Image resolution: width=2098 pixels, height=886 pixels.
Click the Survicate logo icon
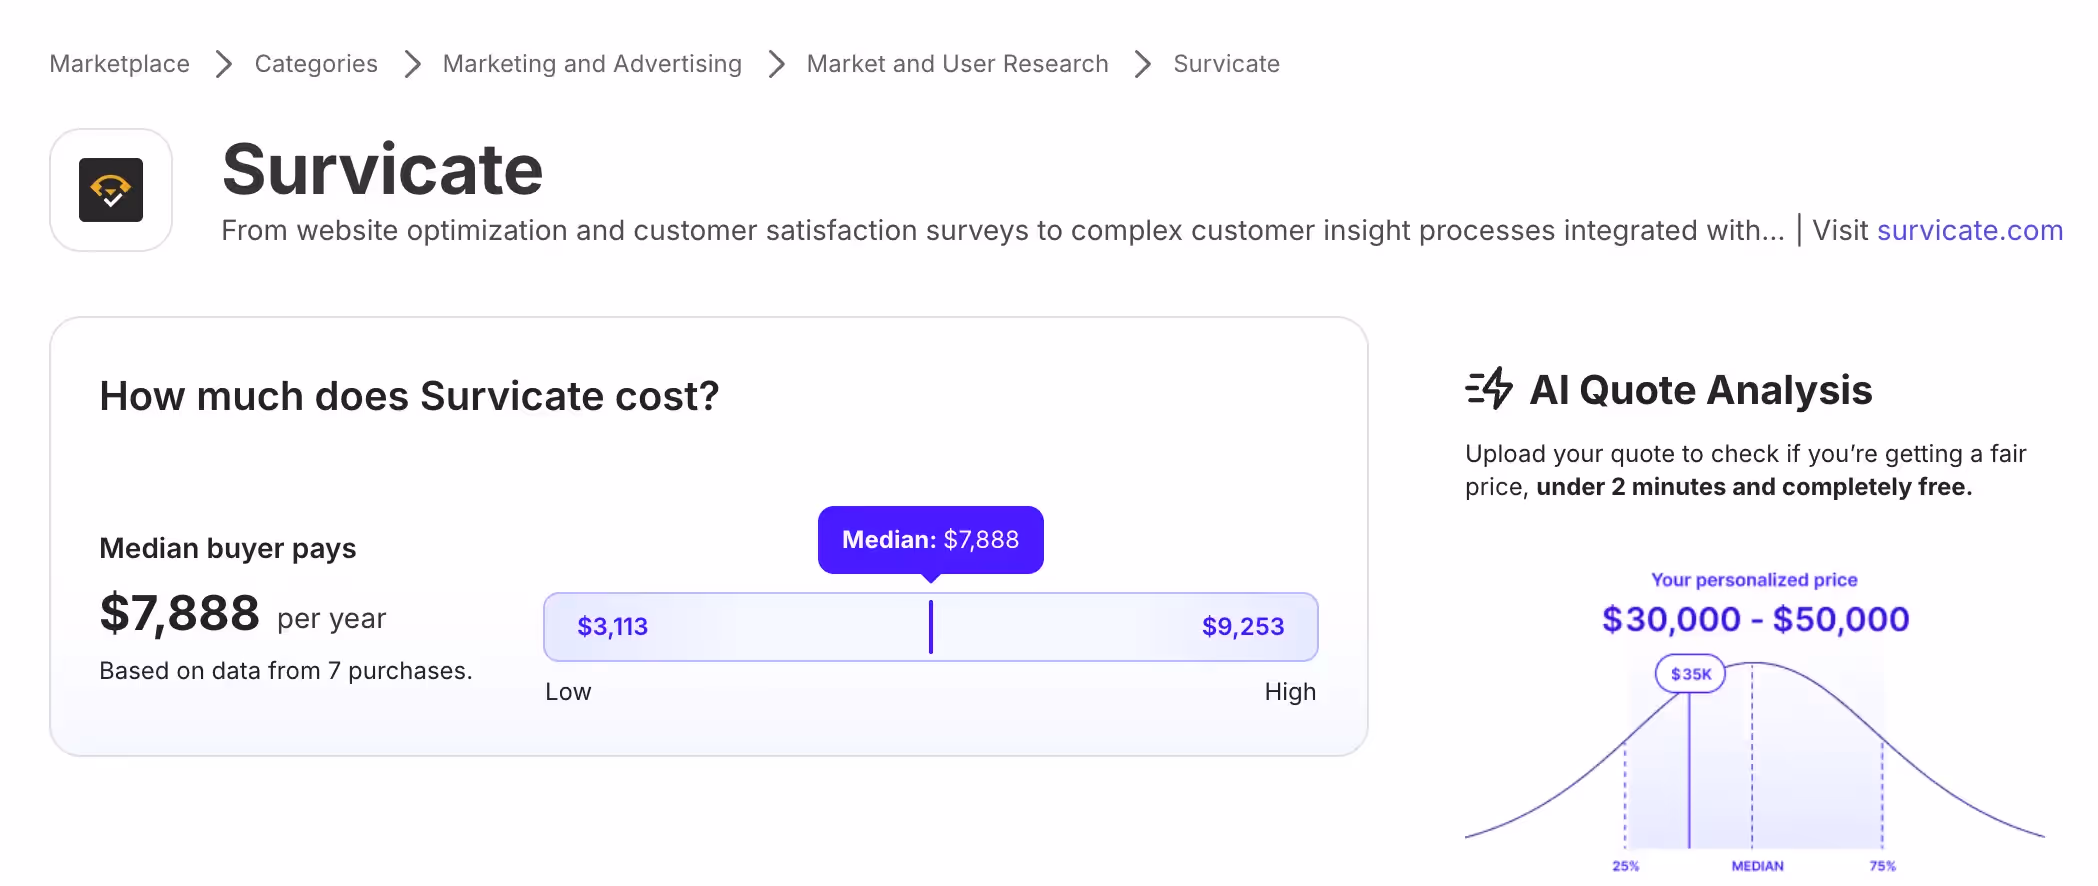(x=111, y=190)
